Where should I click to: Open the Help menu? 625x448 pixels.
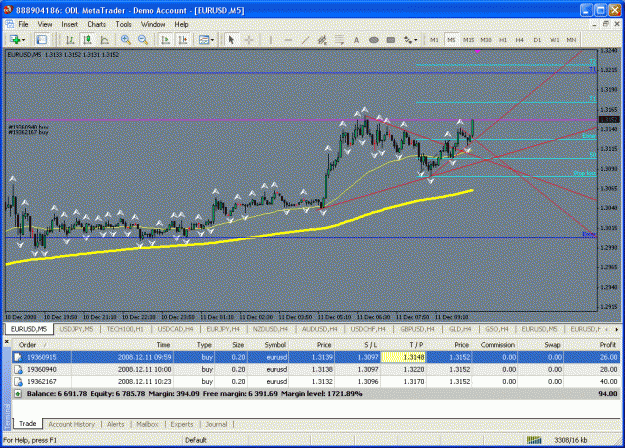pyautogui.click(x=181, y=24)
